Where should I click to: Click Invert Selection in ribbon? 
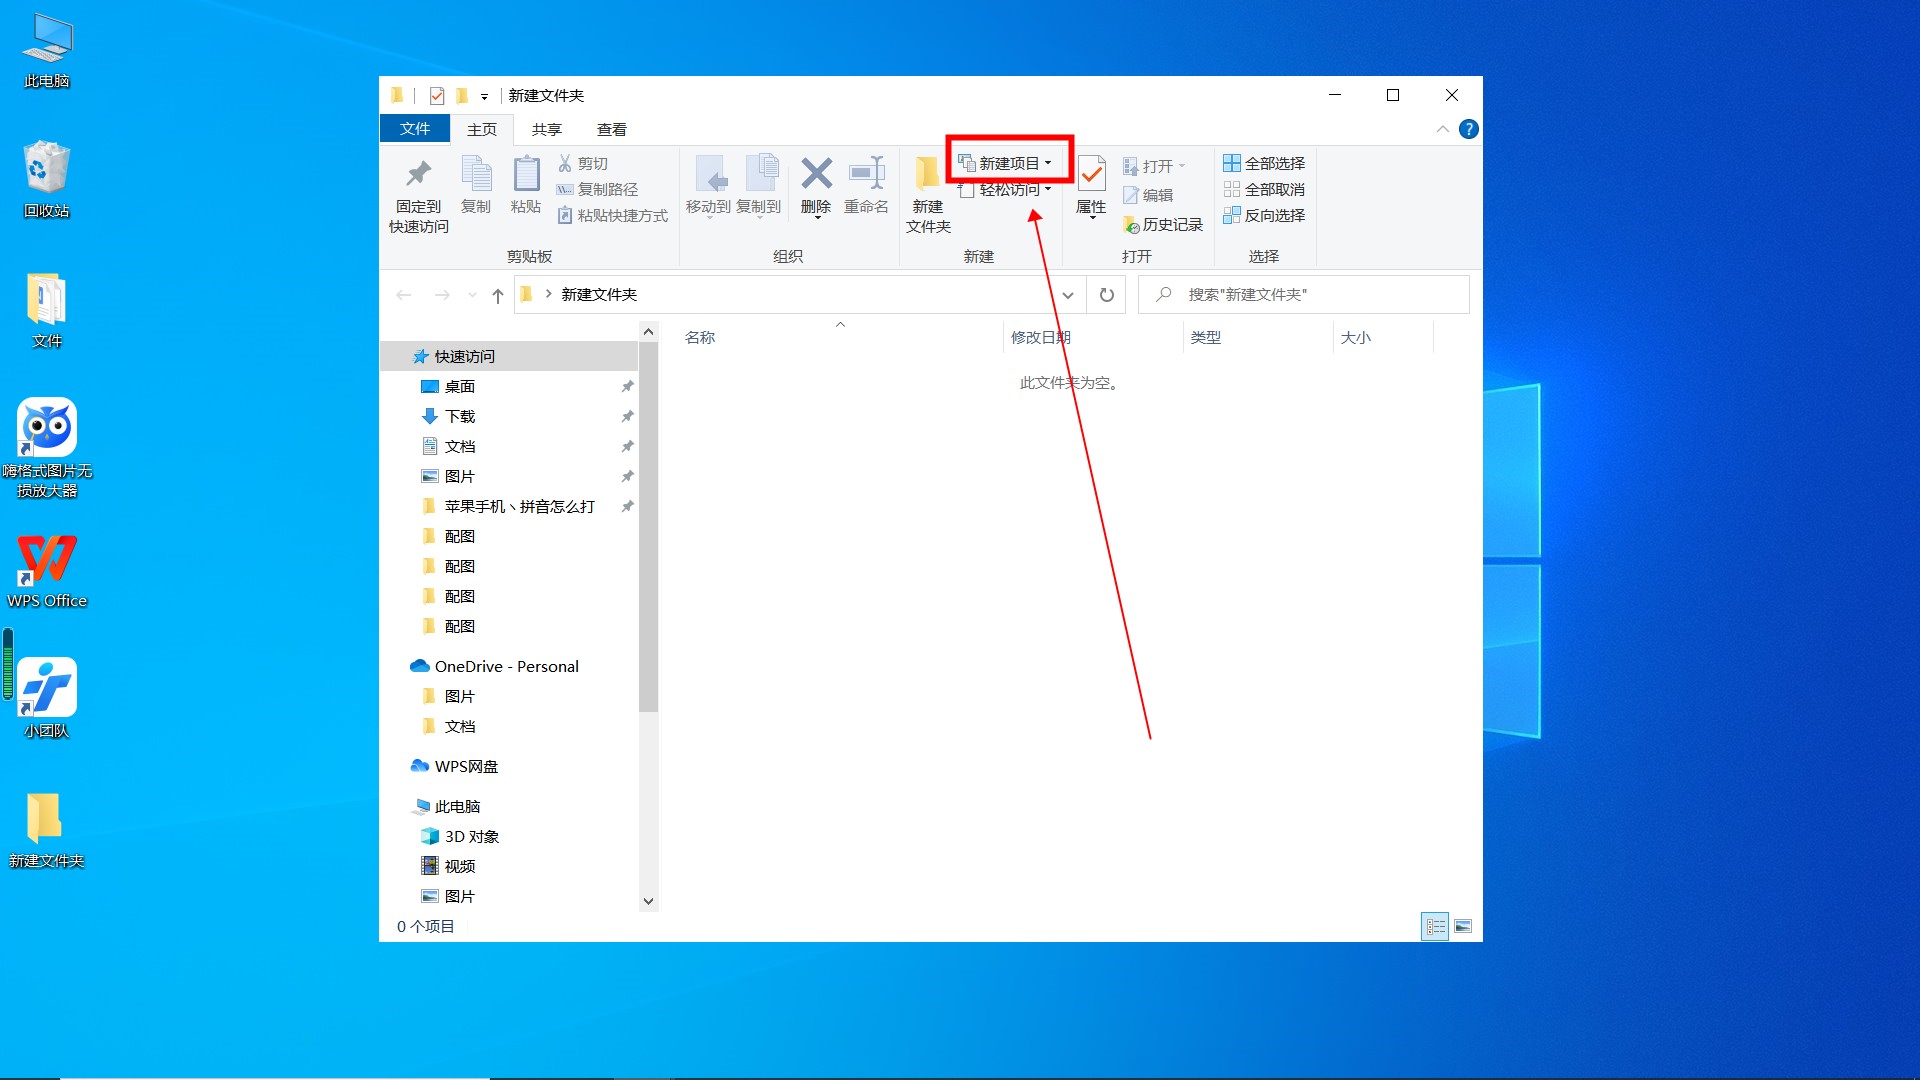pos(1264,215)
